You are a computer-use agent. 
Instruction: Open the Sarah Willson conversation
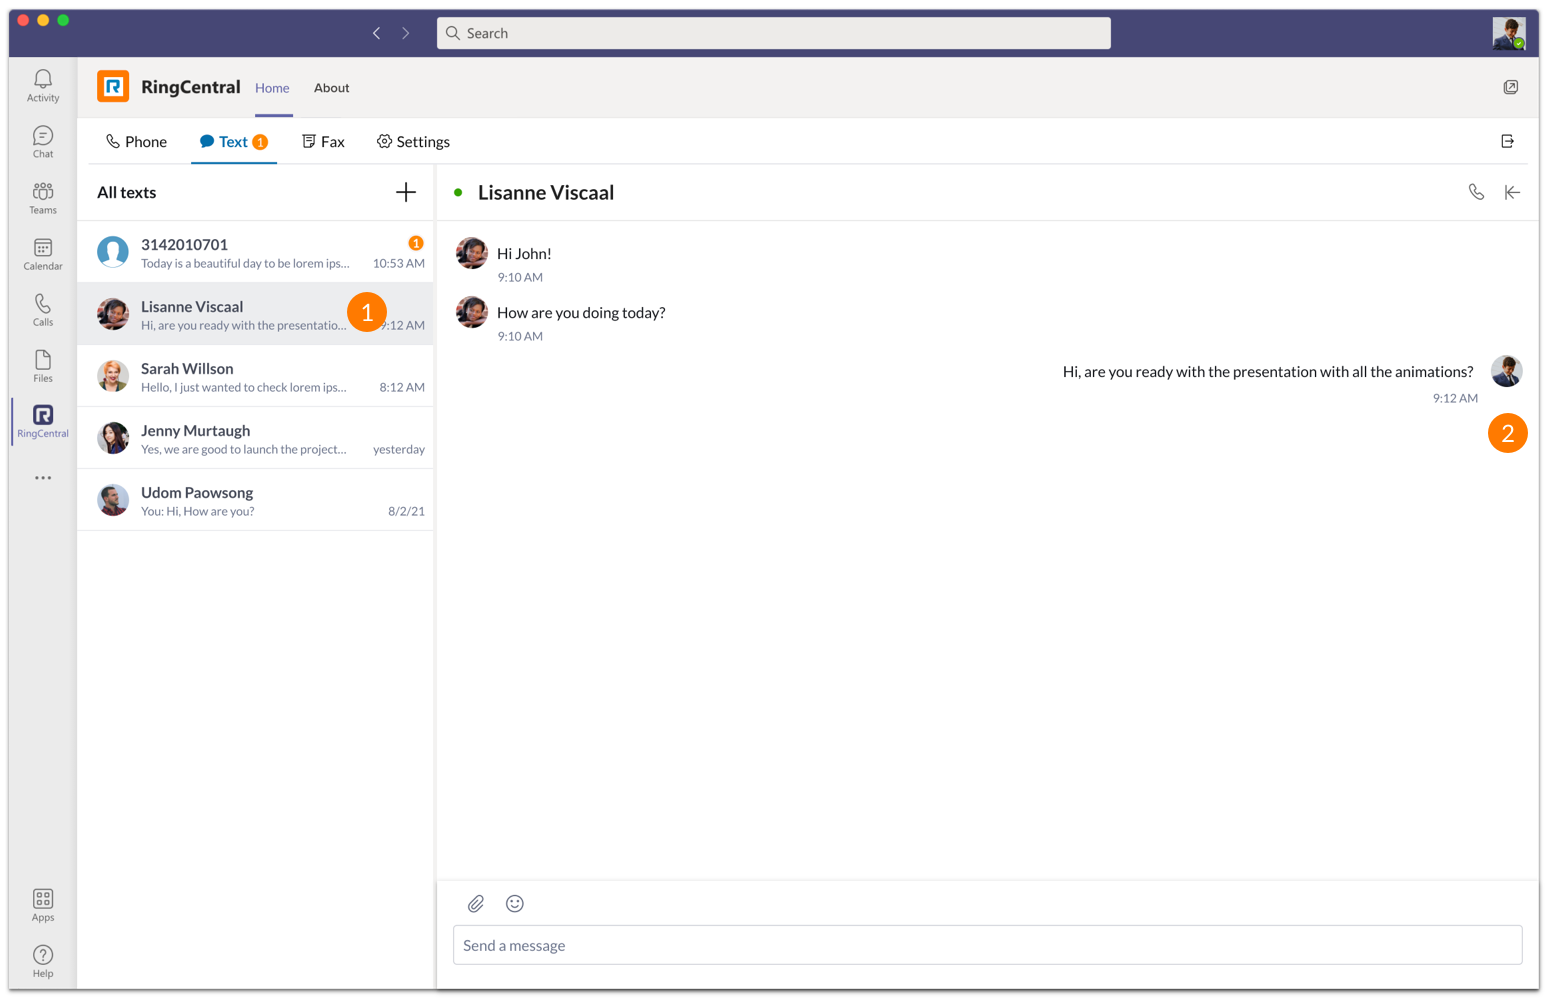255,377
